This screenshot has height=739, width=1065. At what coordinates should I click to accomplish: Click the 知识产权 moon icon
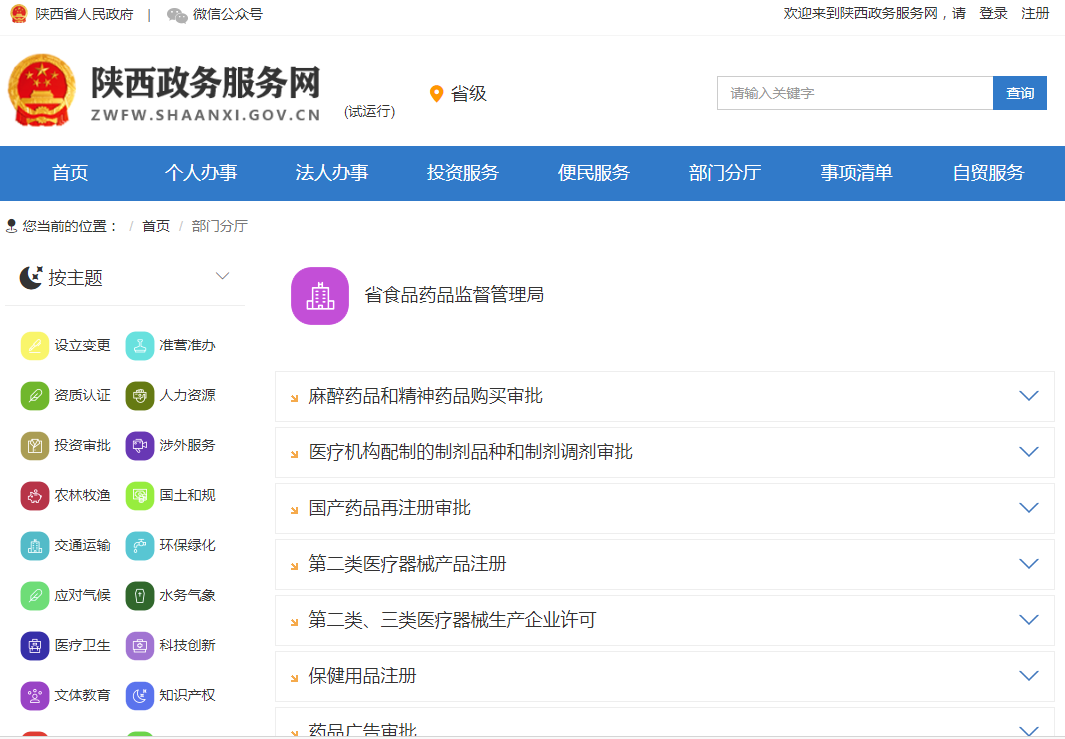[140, 696]
